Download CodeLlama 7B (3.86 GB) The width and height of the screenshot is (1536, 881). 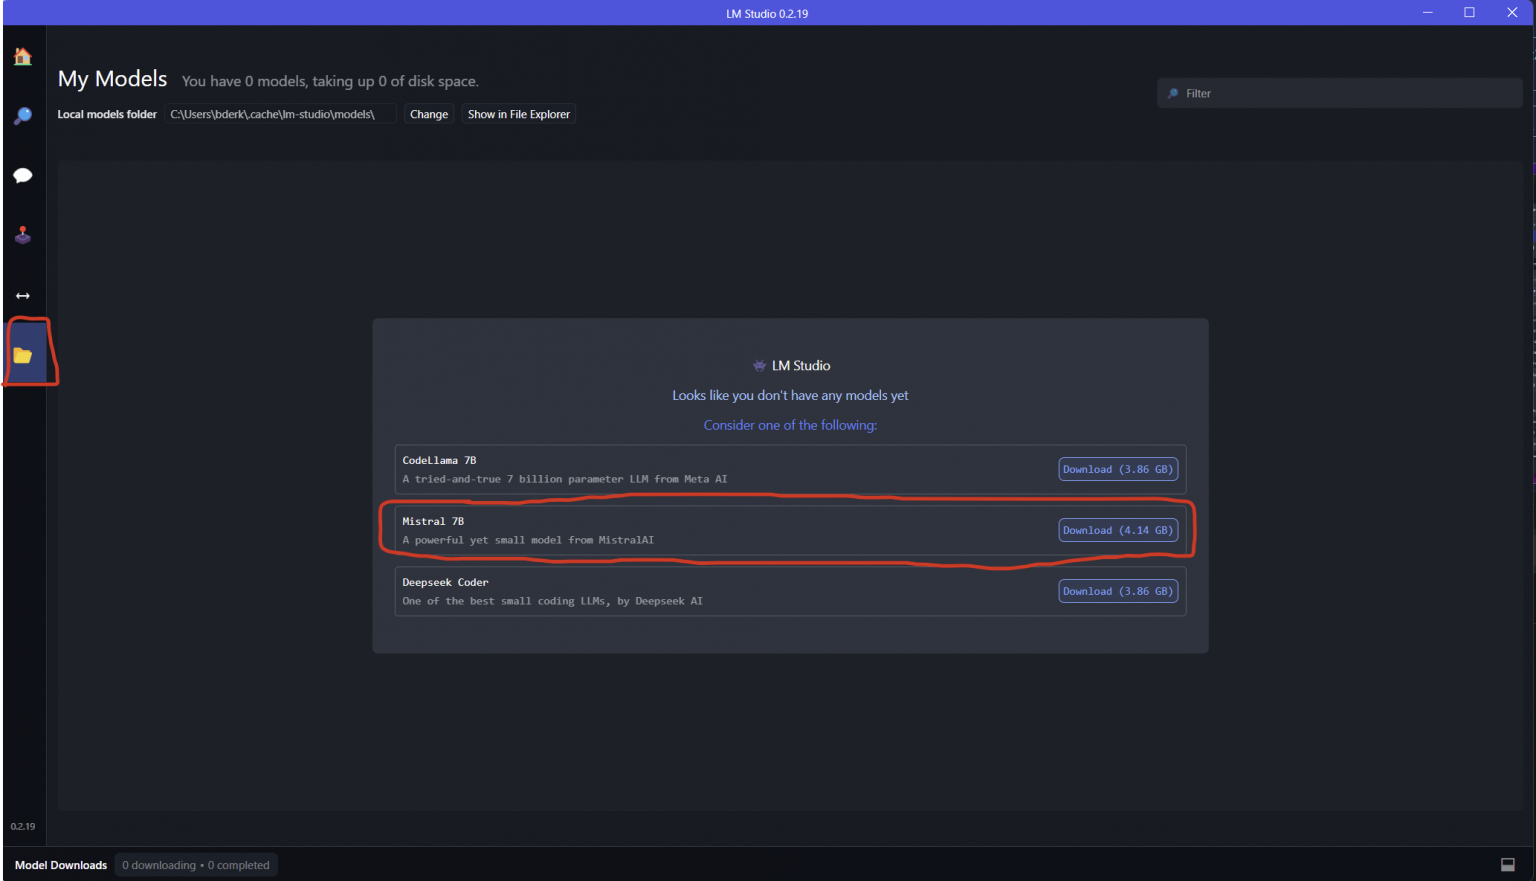[x=1117, y=469]
